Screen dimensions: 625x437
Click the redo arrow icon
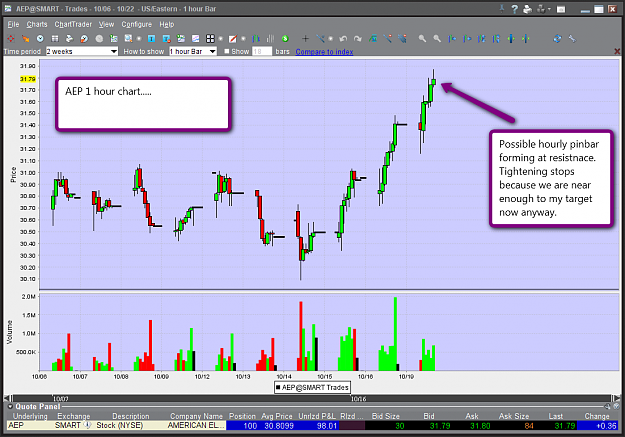click(358, 39)
